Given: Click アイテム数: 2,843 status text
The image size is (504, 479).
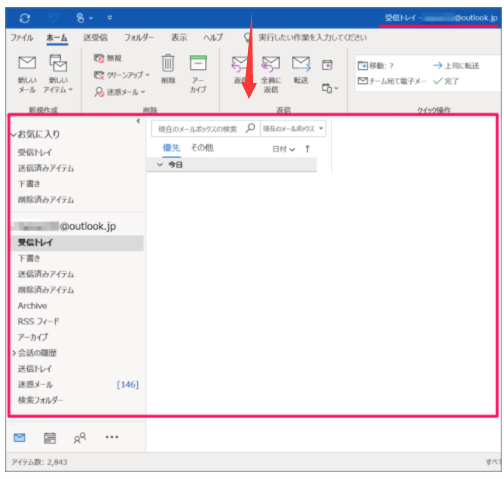Looking at the screenshot, I should tap(39, 462).
